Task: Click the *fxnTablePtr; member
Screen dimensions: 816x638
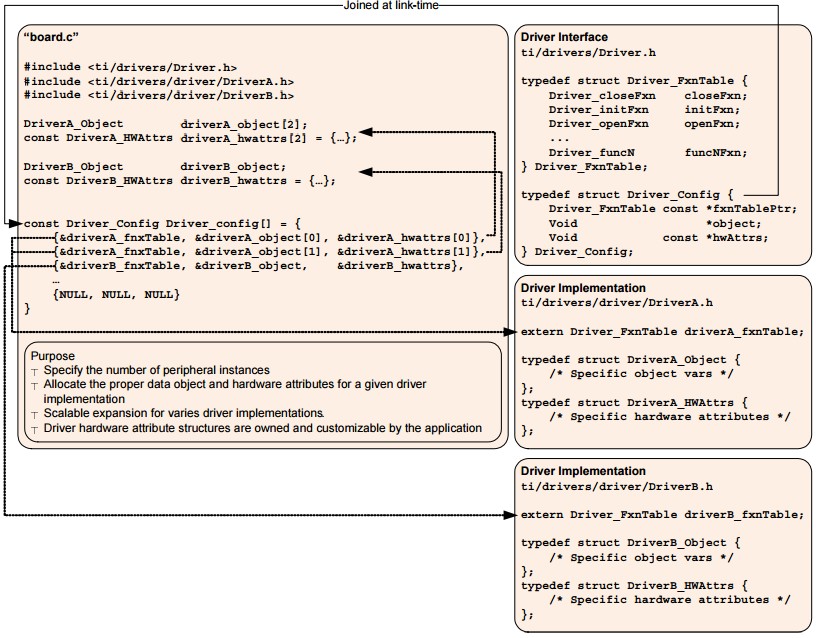Action: 751,209
